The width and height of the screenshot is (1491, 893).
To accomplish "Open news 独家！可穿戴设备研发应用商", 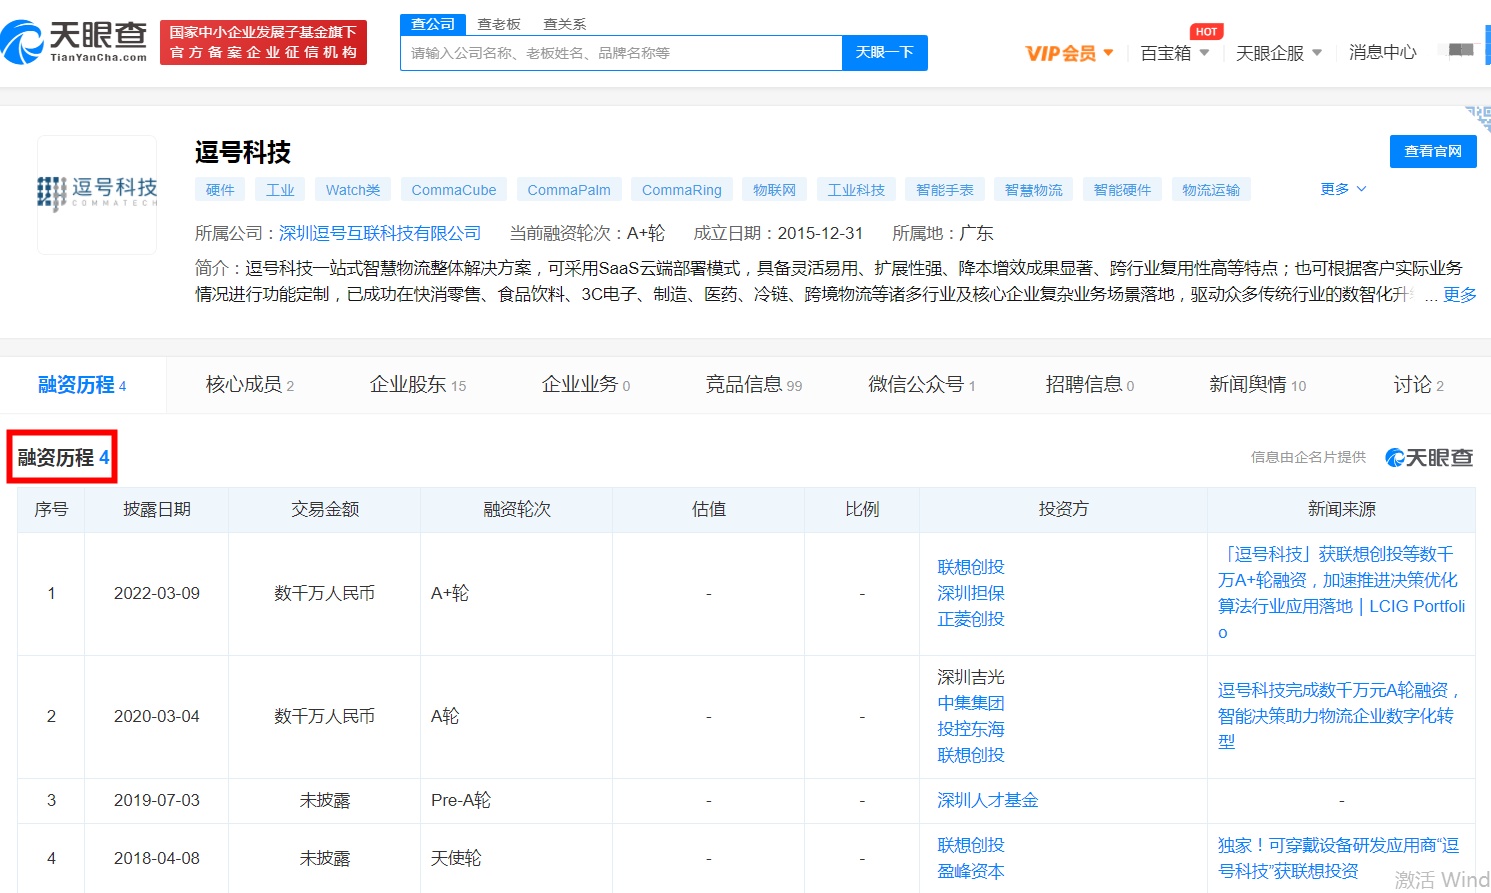I will click(1338, 858).
